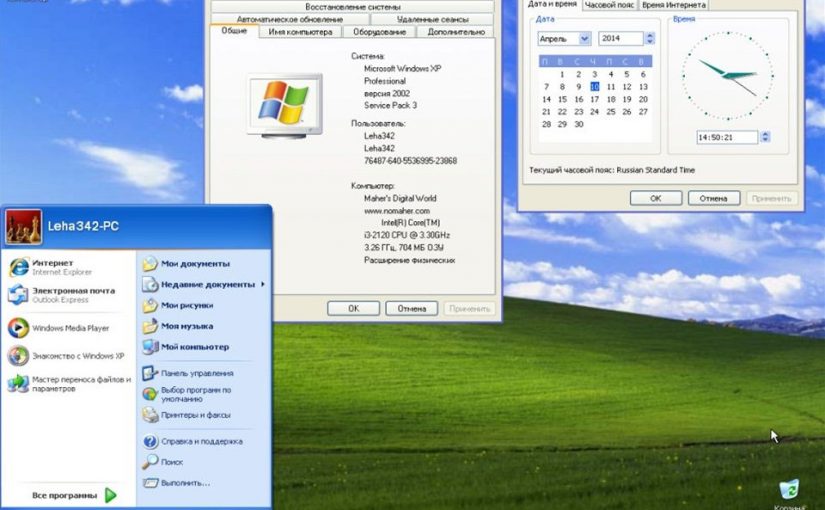This screenshot has width=825, height=510.
Task: Switch to the Часовой пояс tab
Action: click(610, 5)
